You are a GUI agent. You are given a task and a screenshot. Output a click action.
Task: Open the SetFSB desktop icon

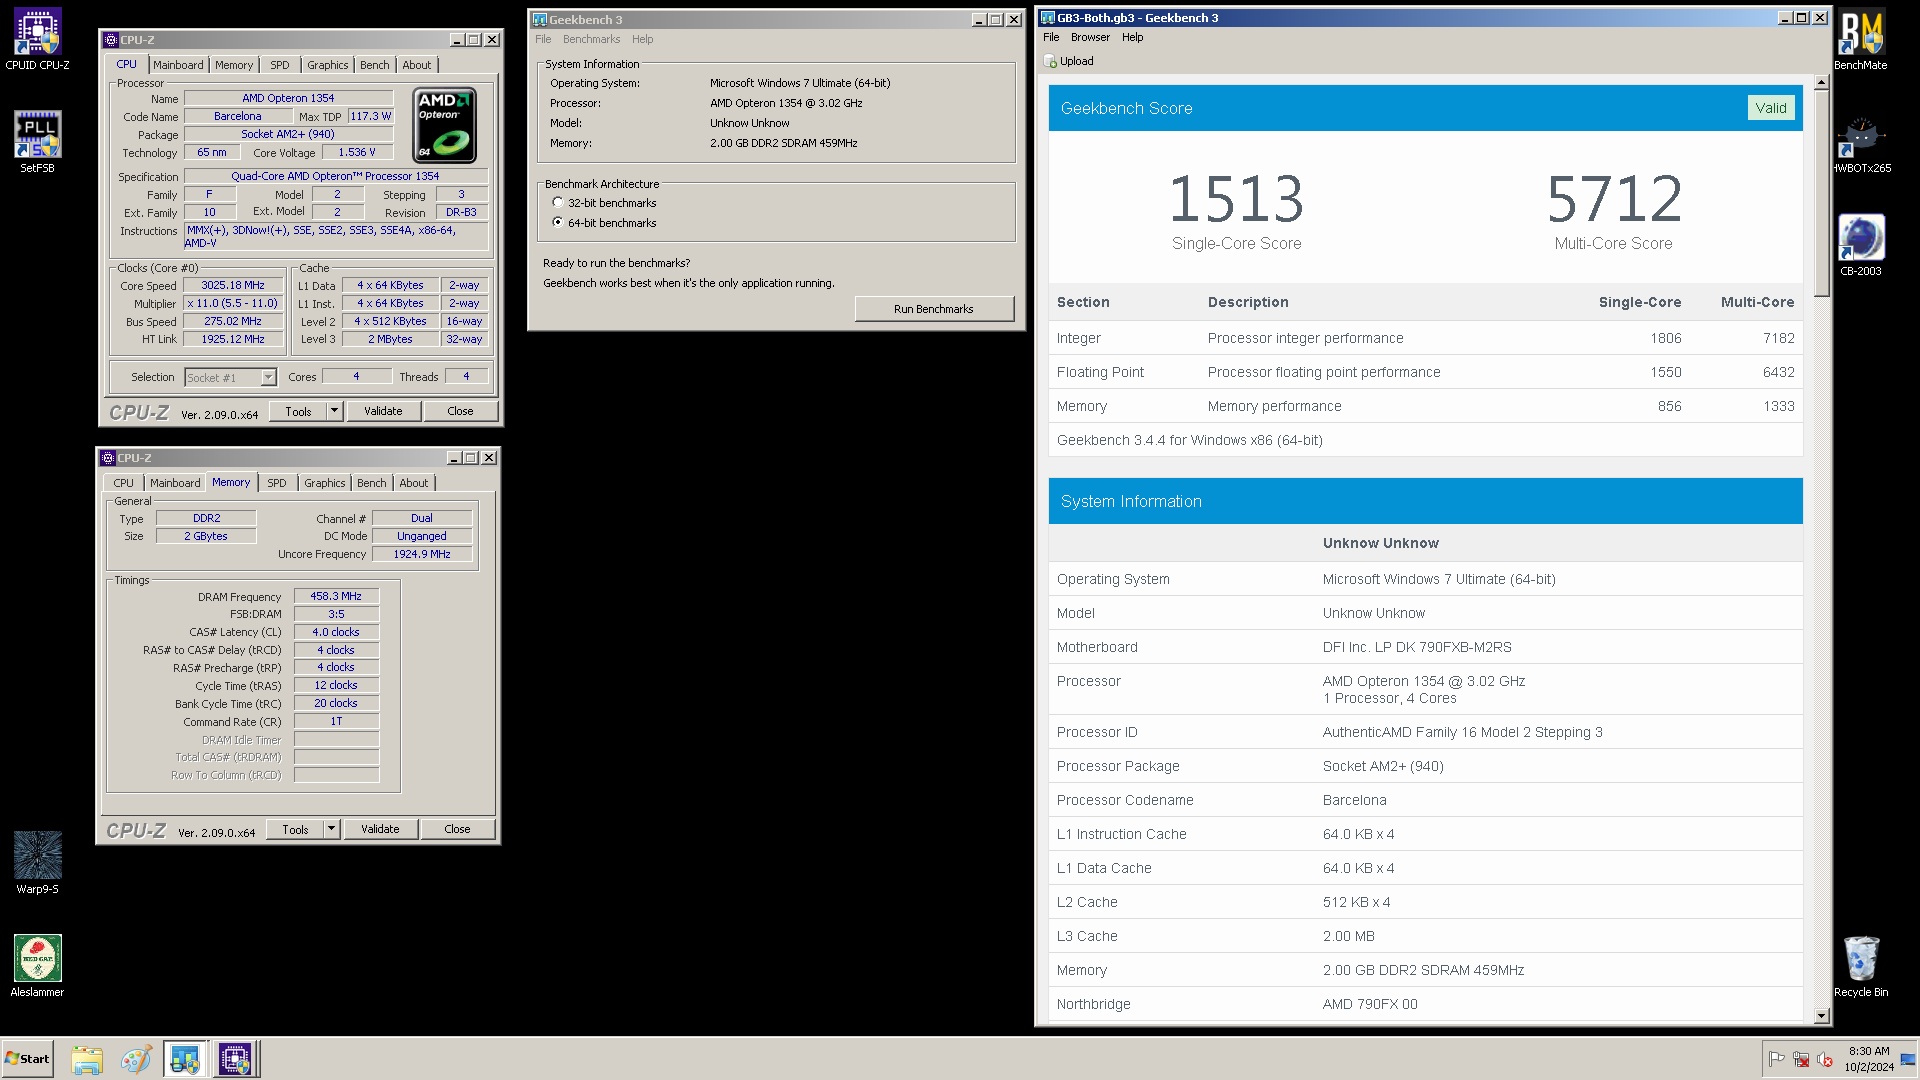pyautogui.click(x=37, y=142)
